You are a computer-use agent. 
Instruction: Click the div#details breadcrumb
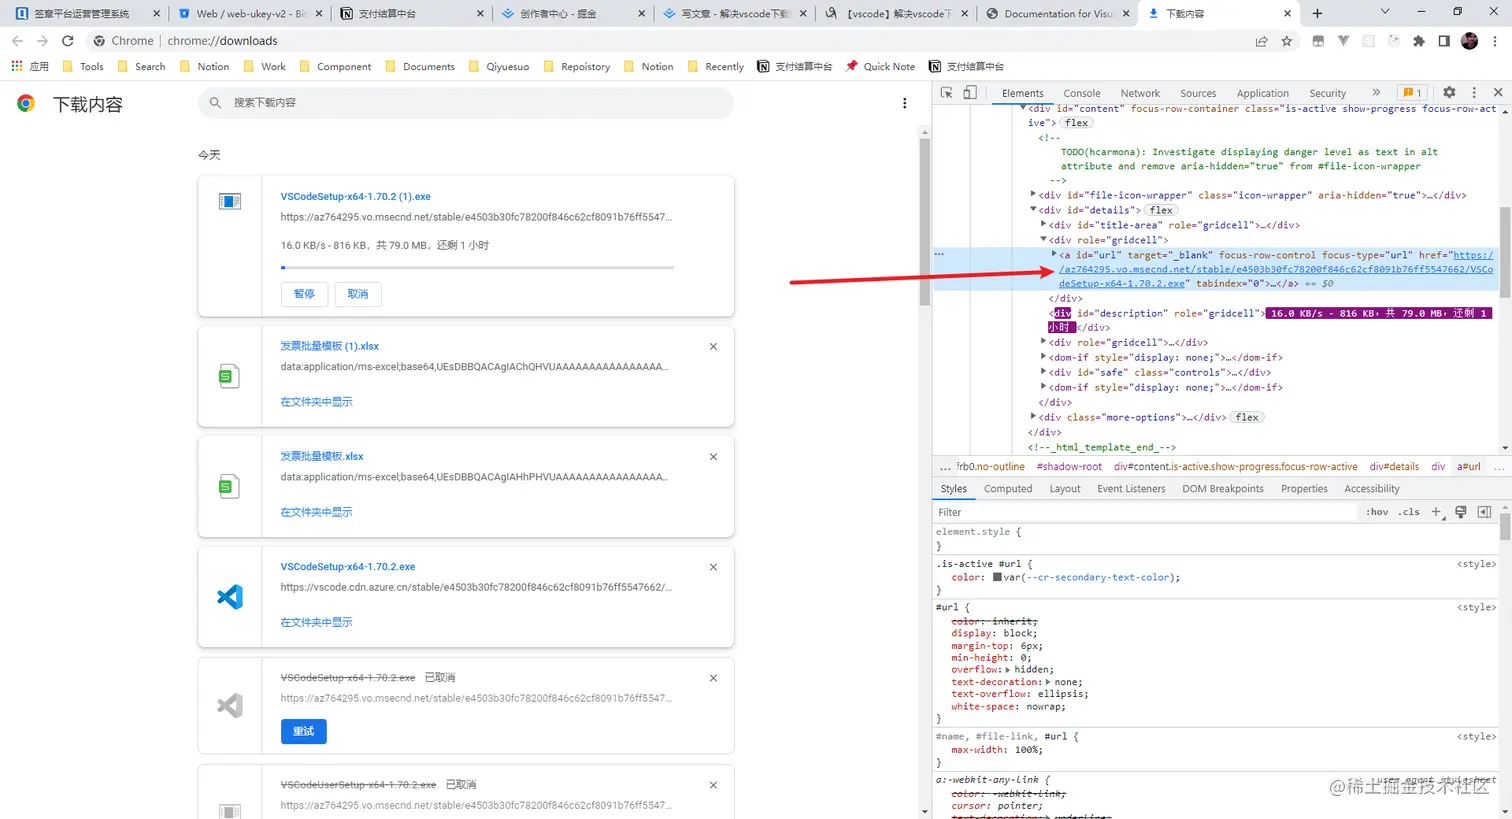point(1394,467)
